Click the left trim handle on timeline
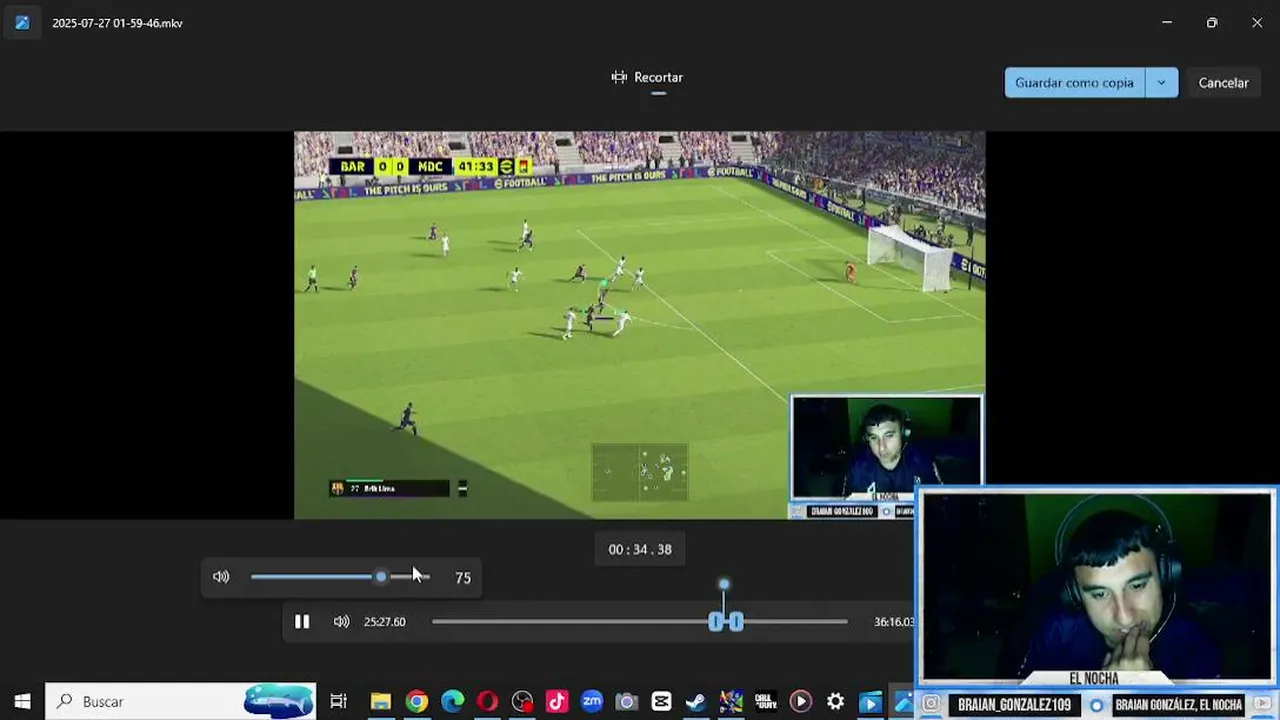Screen dimensions: 1280x720 pos(715,622)
